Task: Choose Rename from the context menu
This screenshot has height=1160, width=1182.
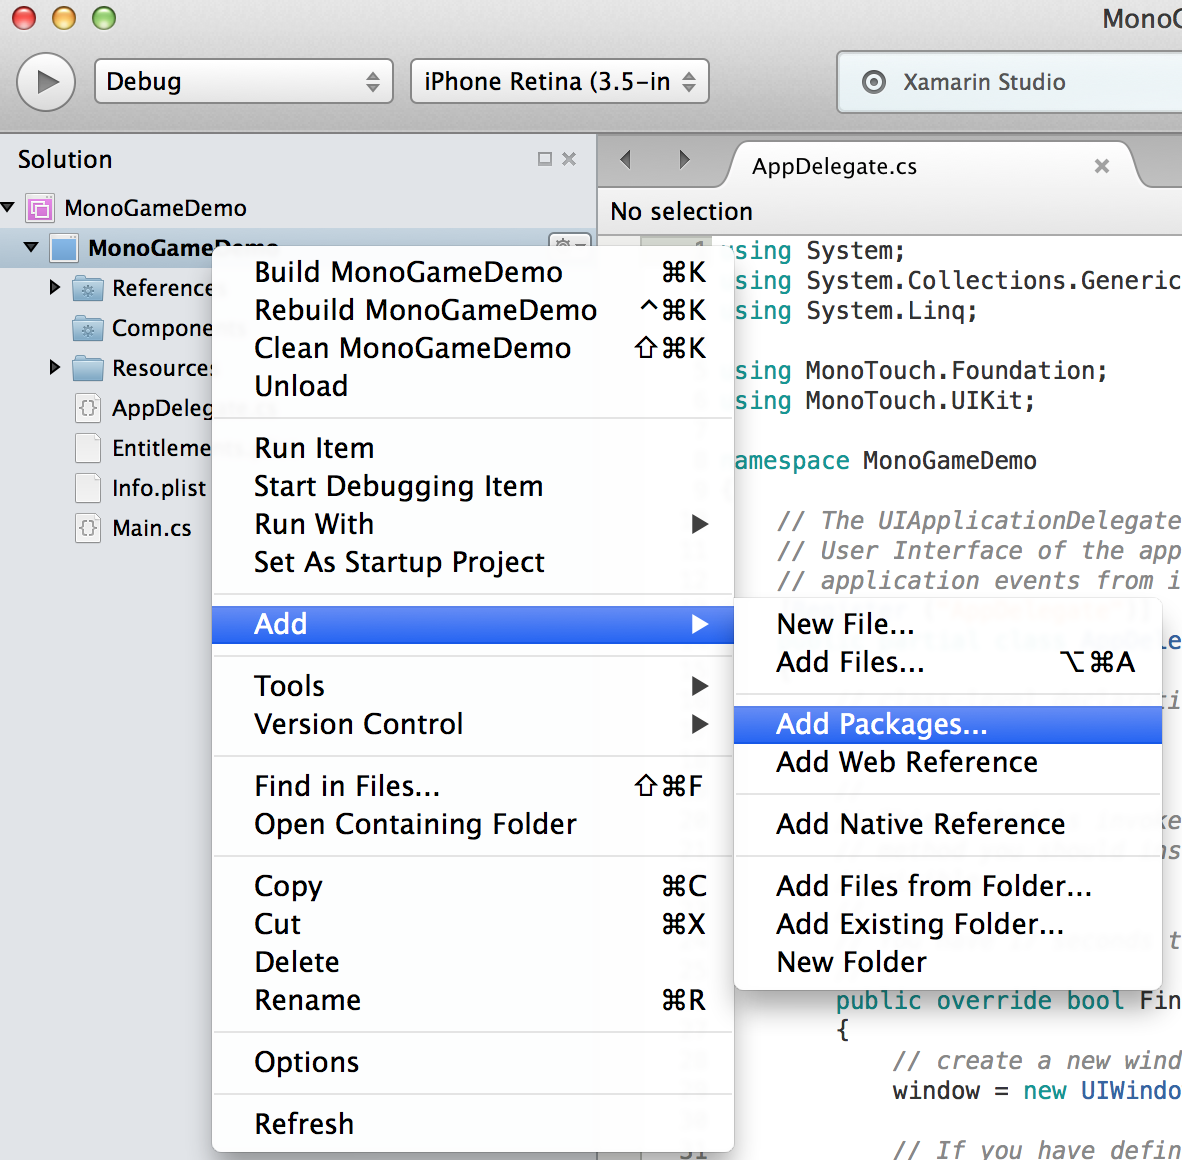Action: point(473,1000)
